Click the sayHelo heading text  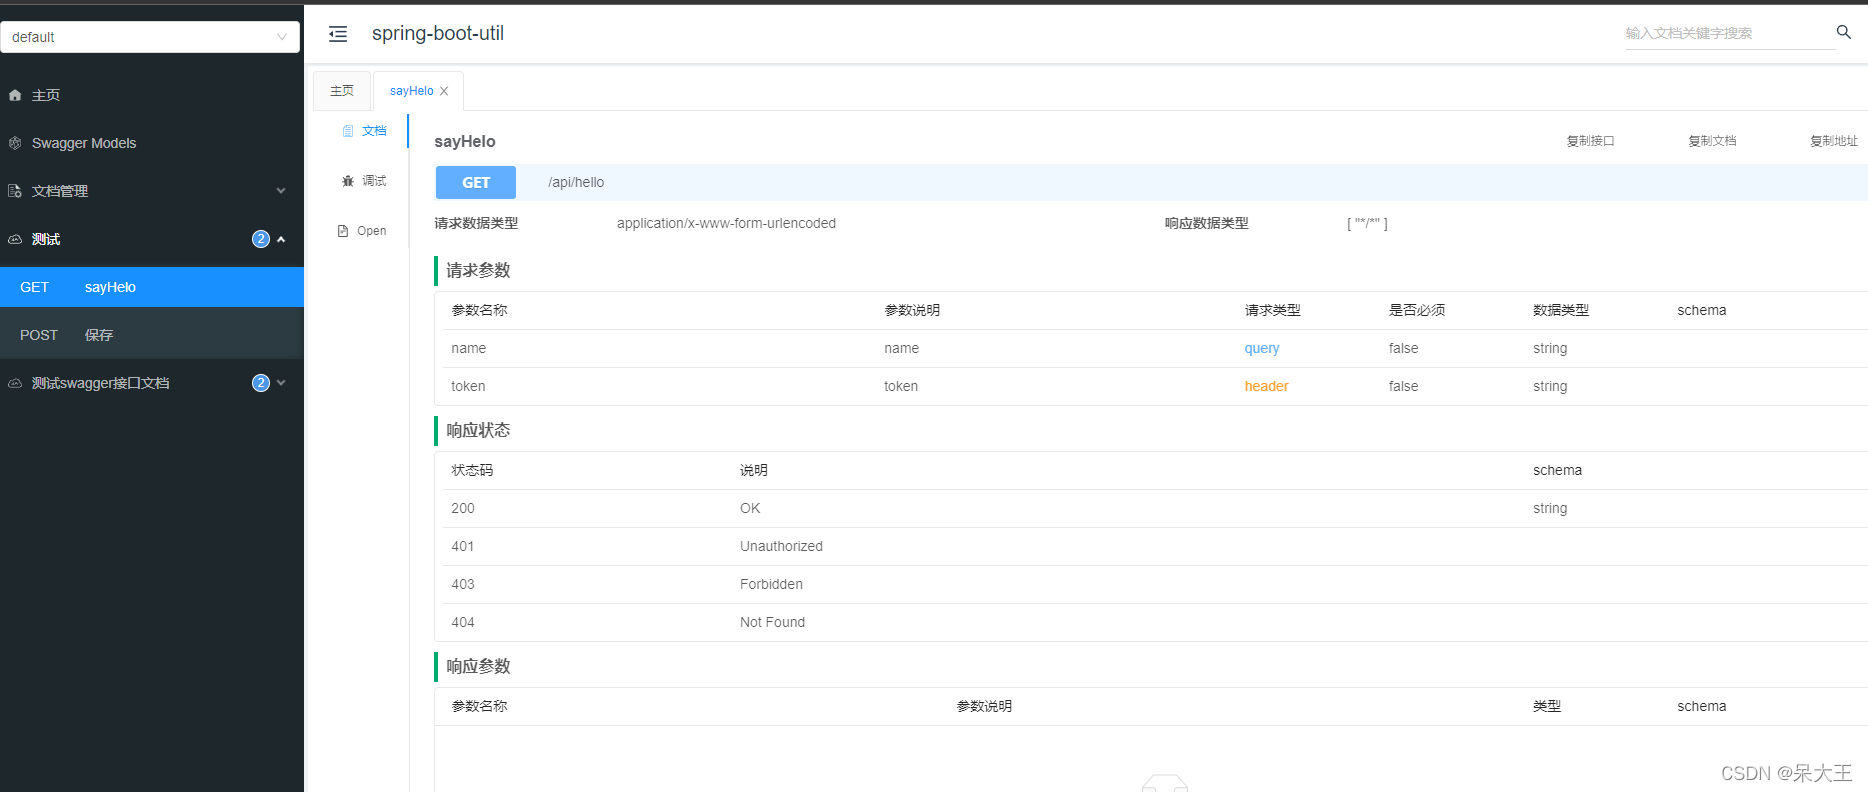pos(465,142)
